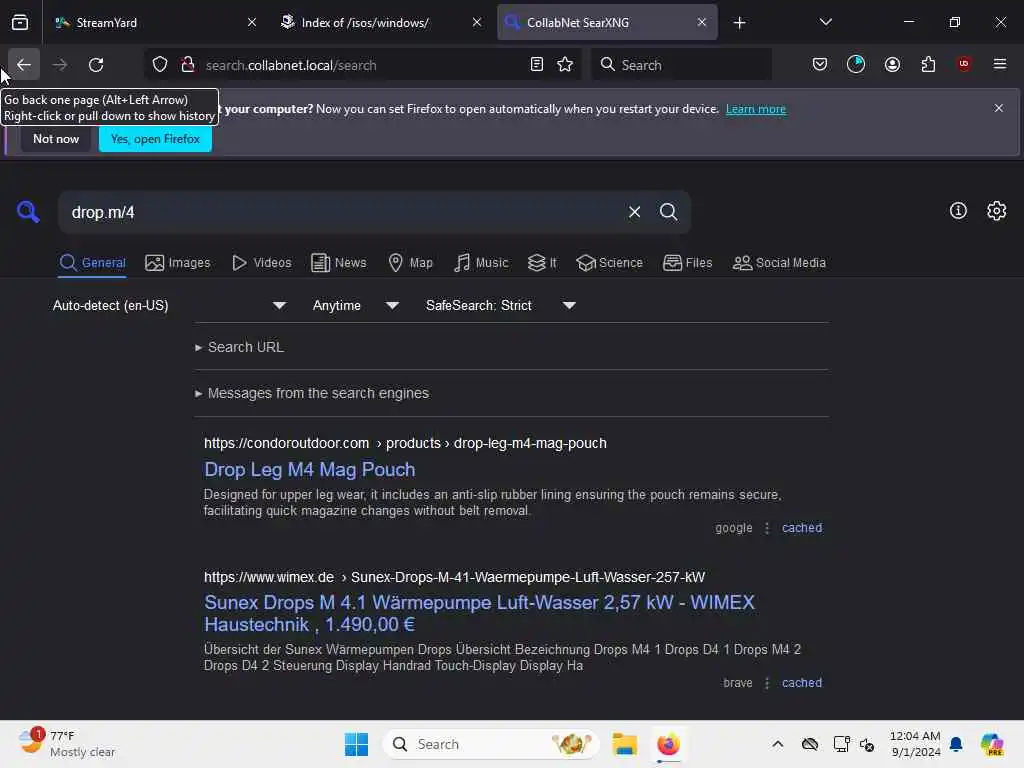Open the Copilot icon in taskbar

(x=991, y=744)
